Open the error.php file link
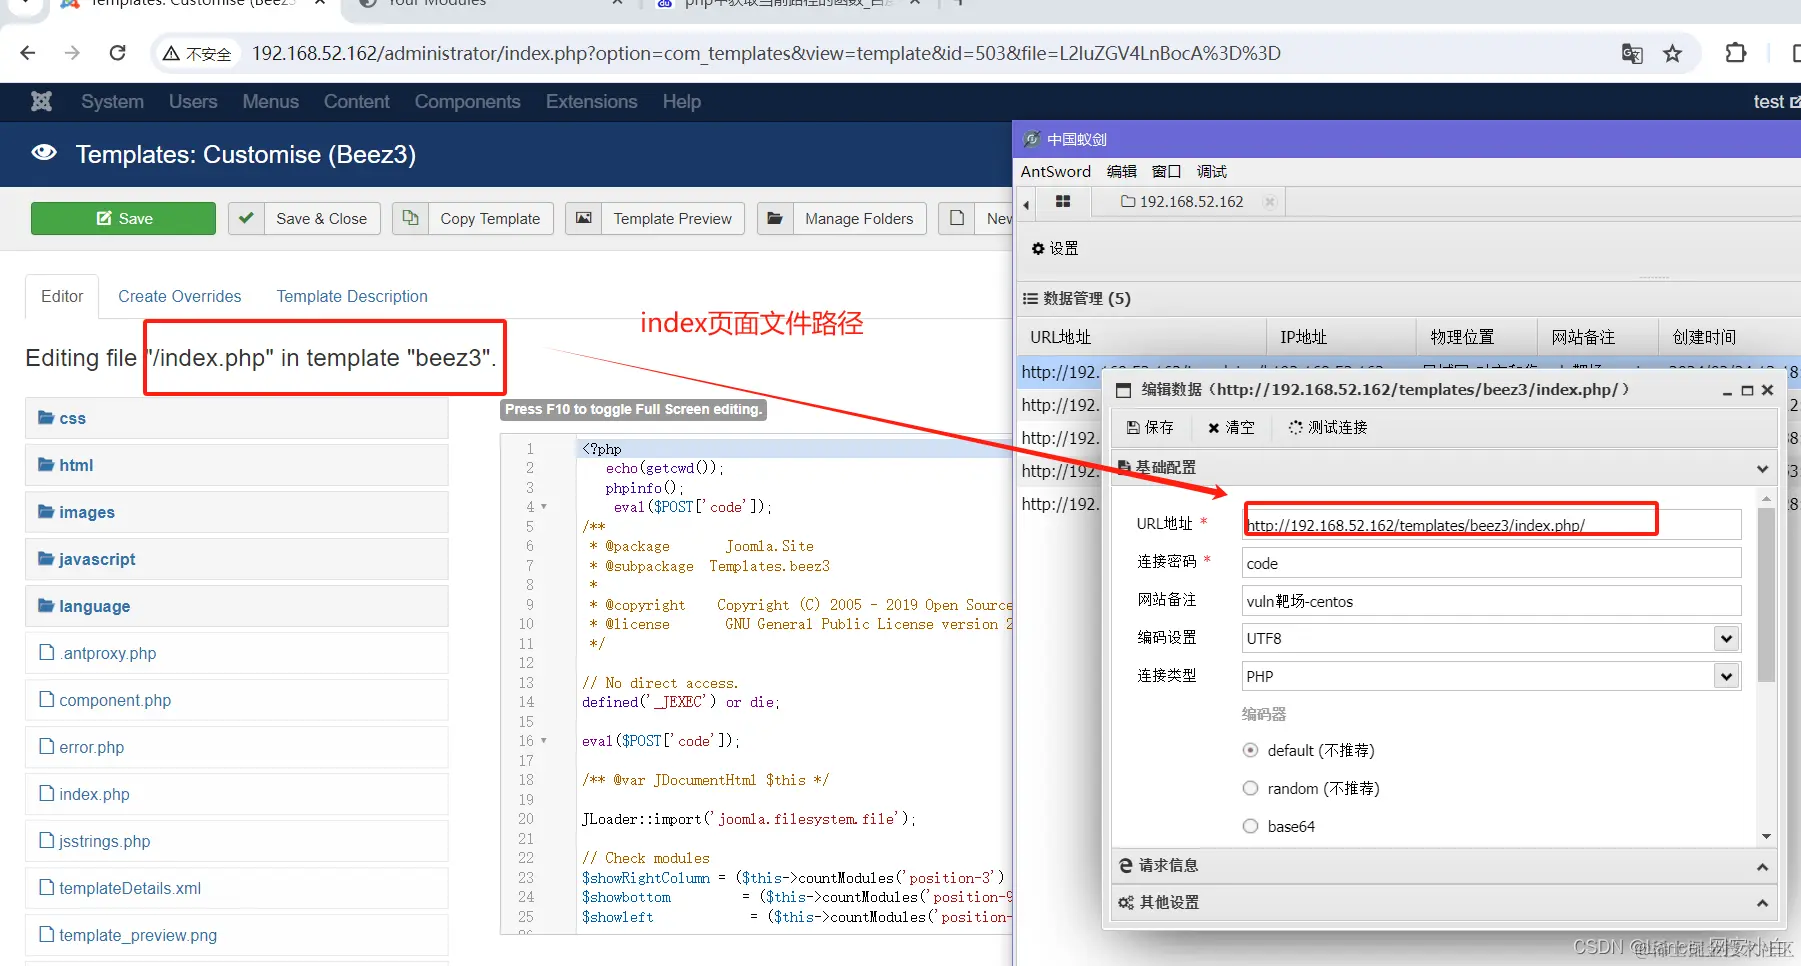The image size is (1801, 966). (91, 747)
